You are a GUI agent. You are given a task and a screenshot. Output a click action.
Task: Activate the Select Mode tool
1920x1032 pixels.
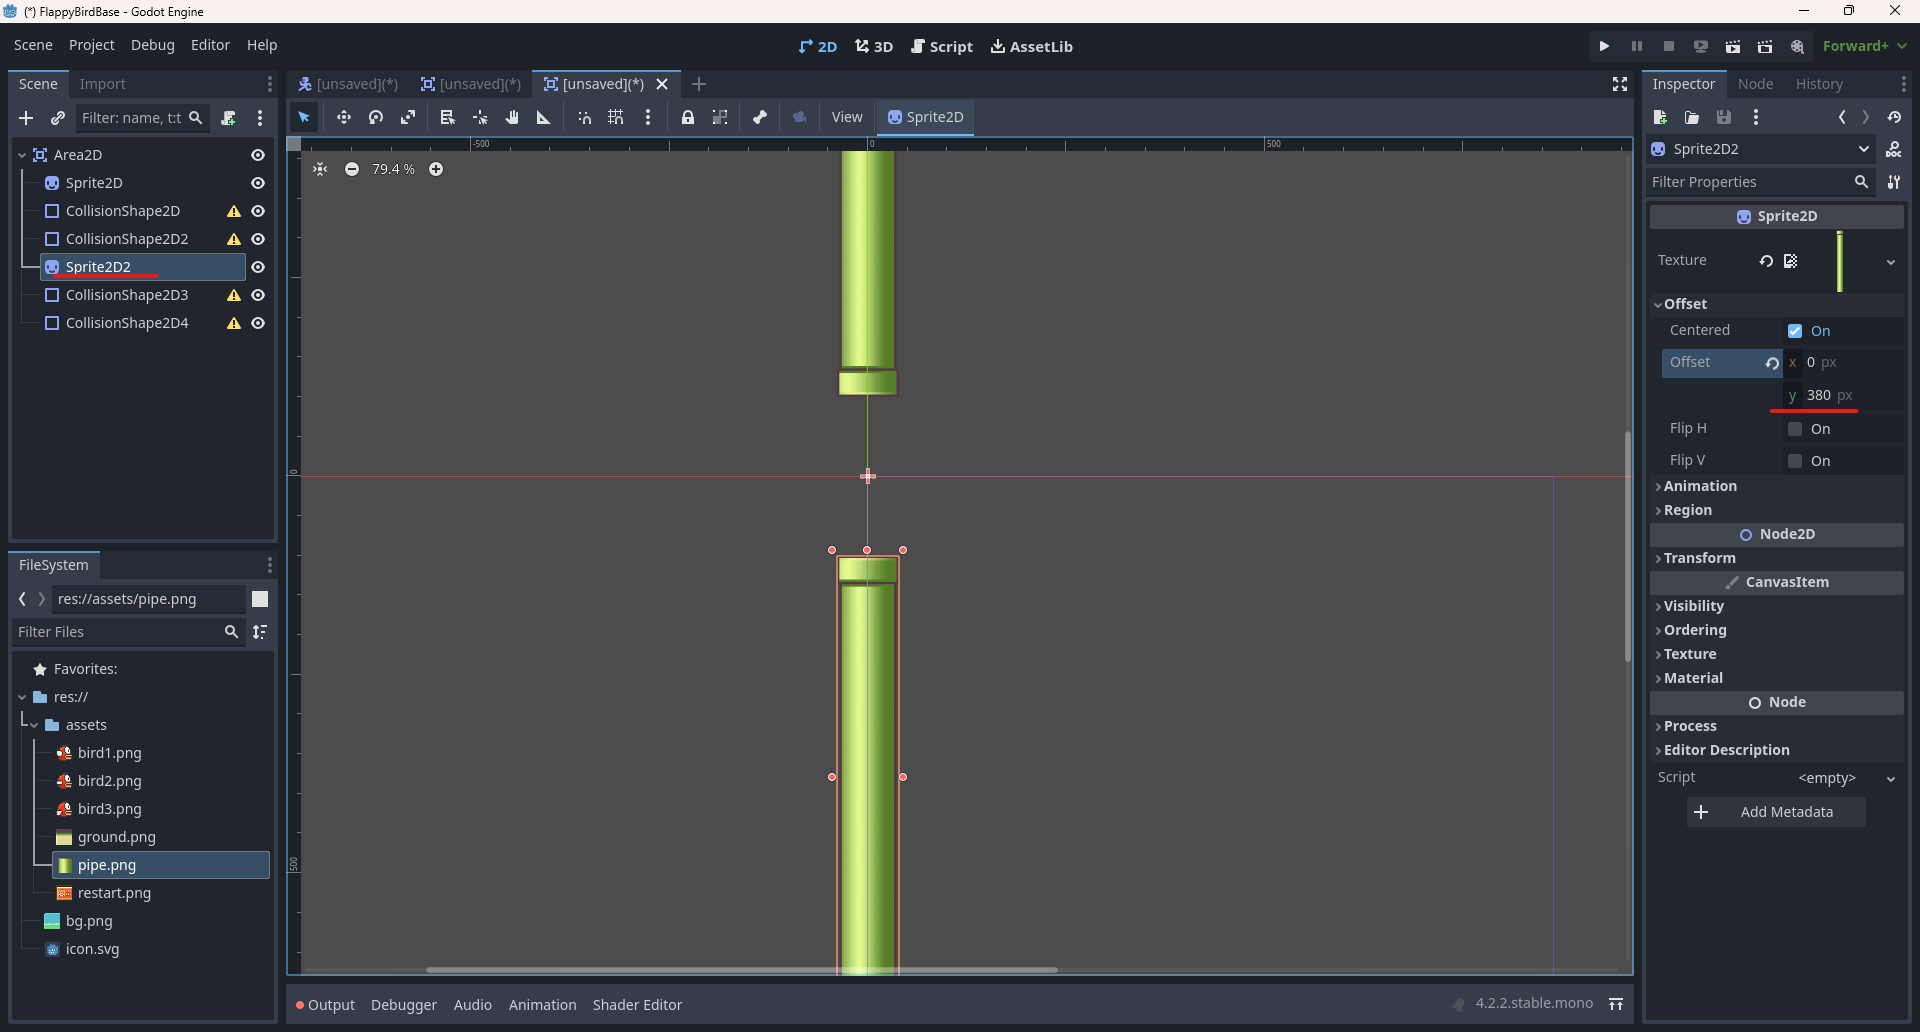point(305,117)
